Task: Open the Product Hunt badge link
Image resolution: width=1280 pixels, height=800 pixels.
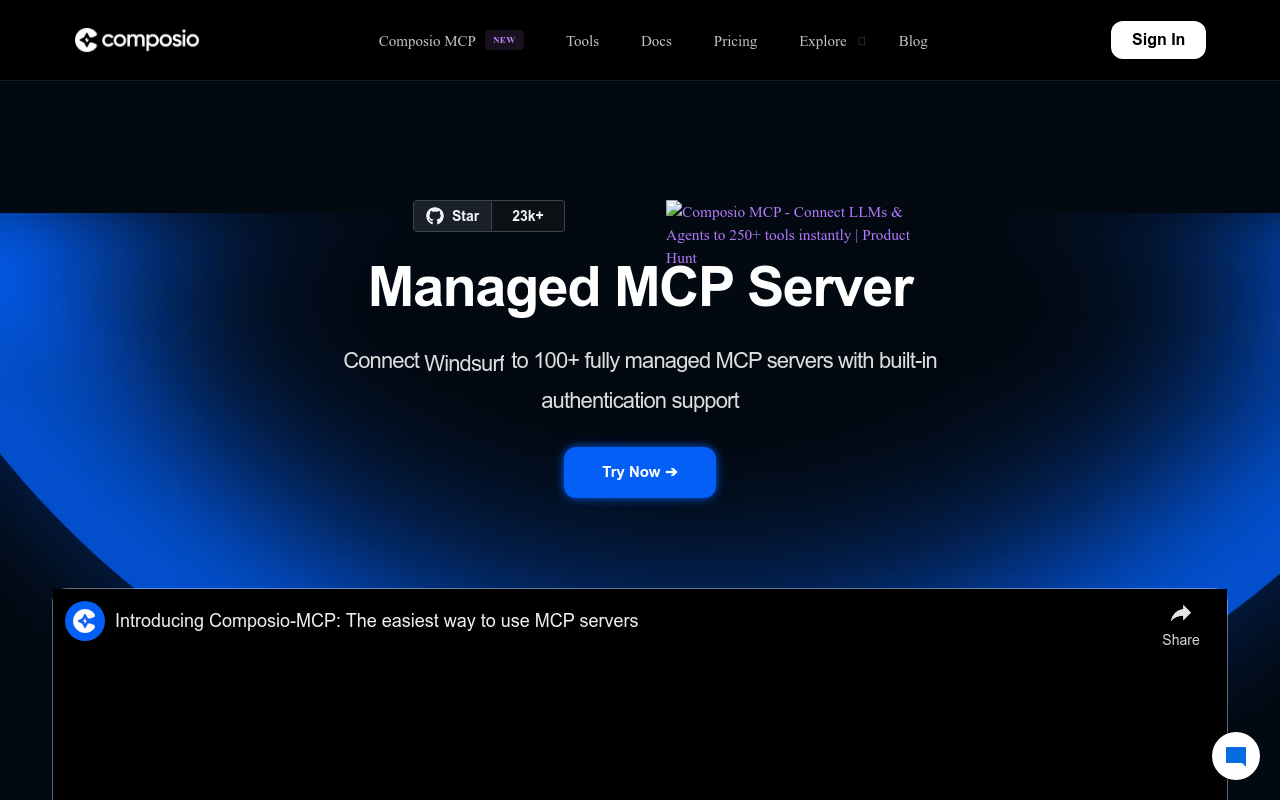Action: coord(788,234)
